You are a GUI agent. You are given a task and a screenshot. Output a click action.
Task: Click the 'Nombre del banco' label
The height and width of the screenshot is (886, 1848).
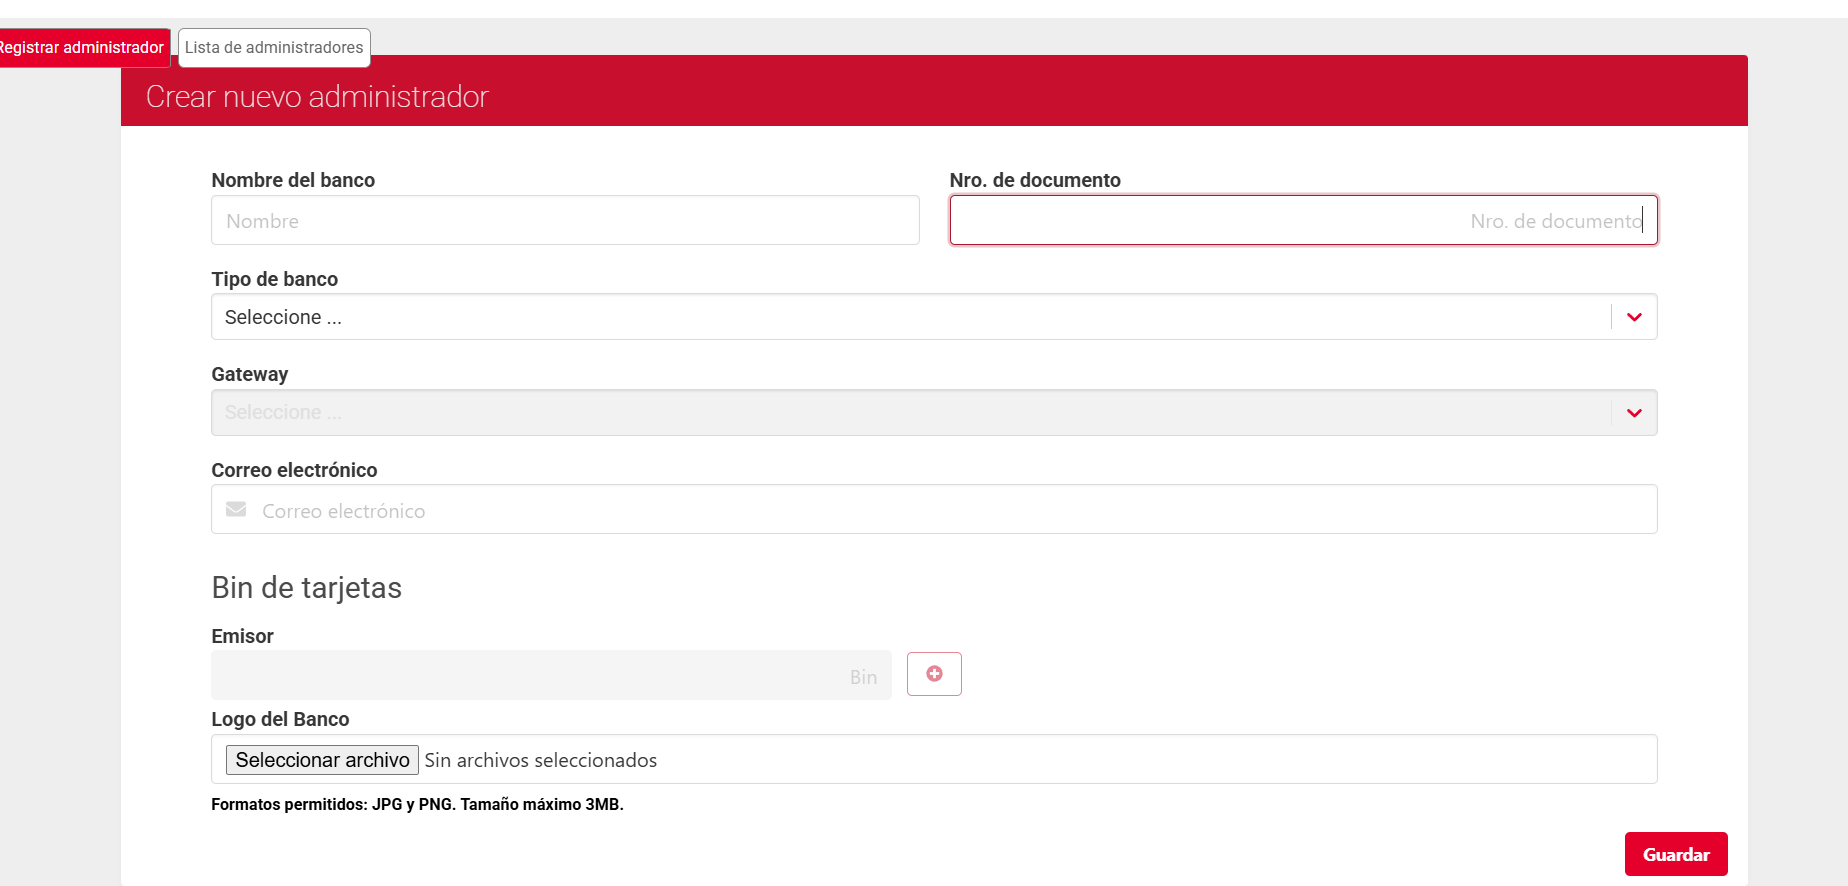pos(293,180)
